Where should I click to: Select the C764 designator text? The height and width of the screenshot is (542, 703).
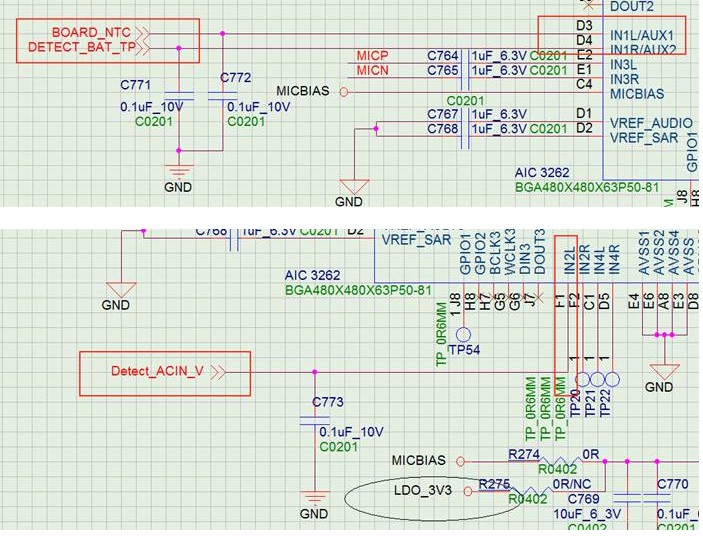(443, 56)
